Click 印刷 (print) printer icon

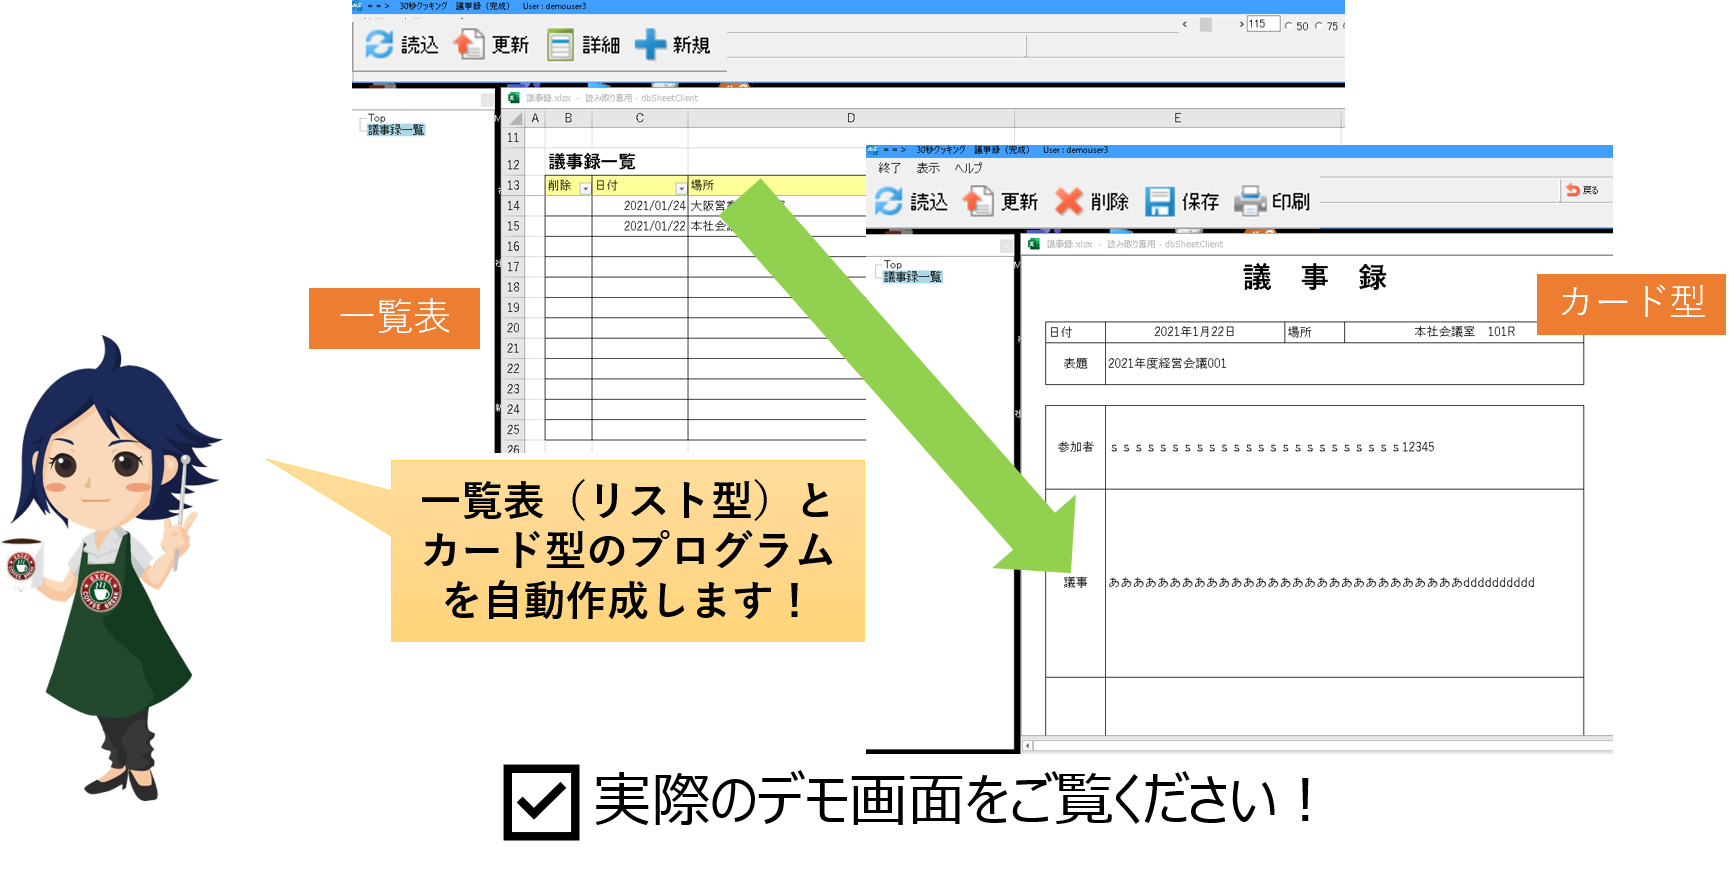1250,201
